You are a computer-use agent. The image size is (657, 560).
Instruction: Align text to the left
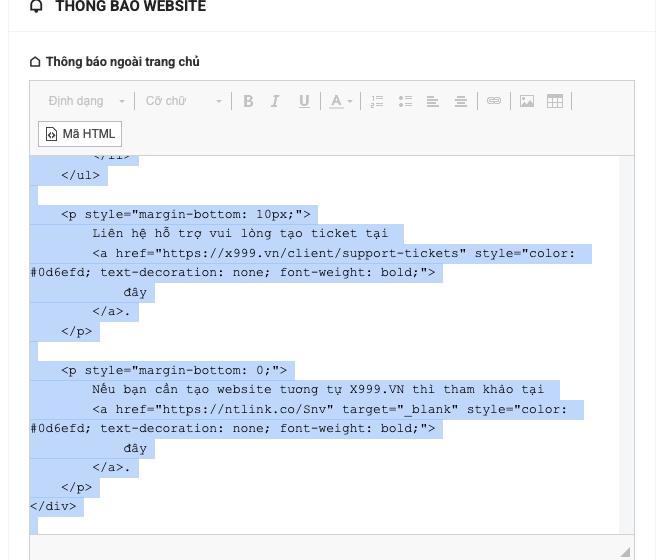(x=433, y=101)
